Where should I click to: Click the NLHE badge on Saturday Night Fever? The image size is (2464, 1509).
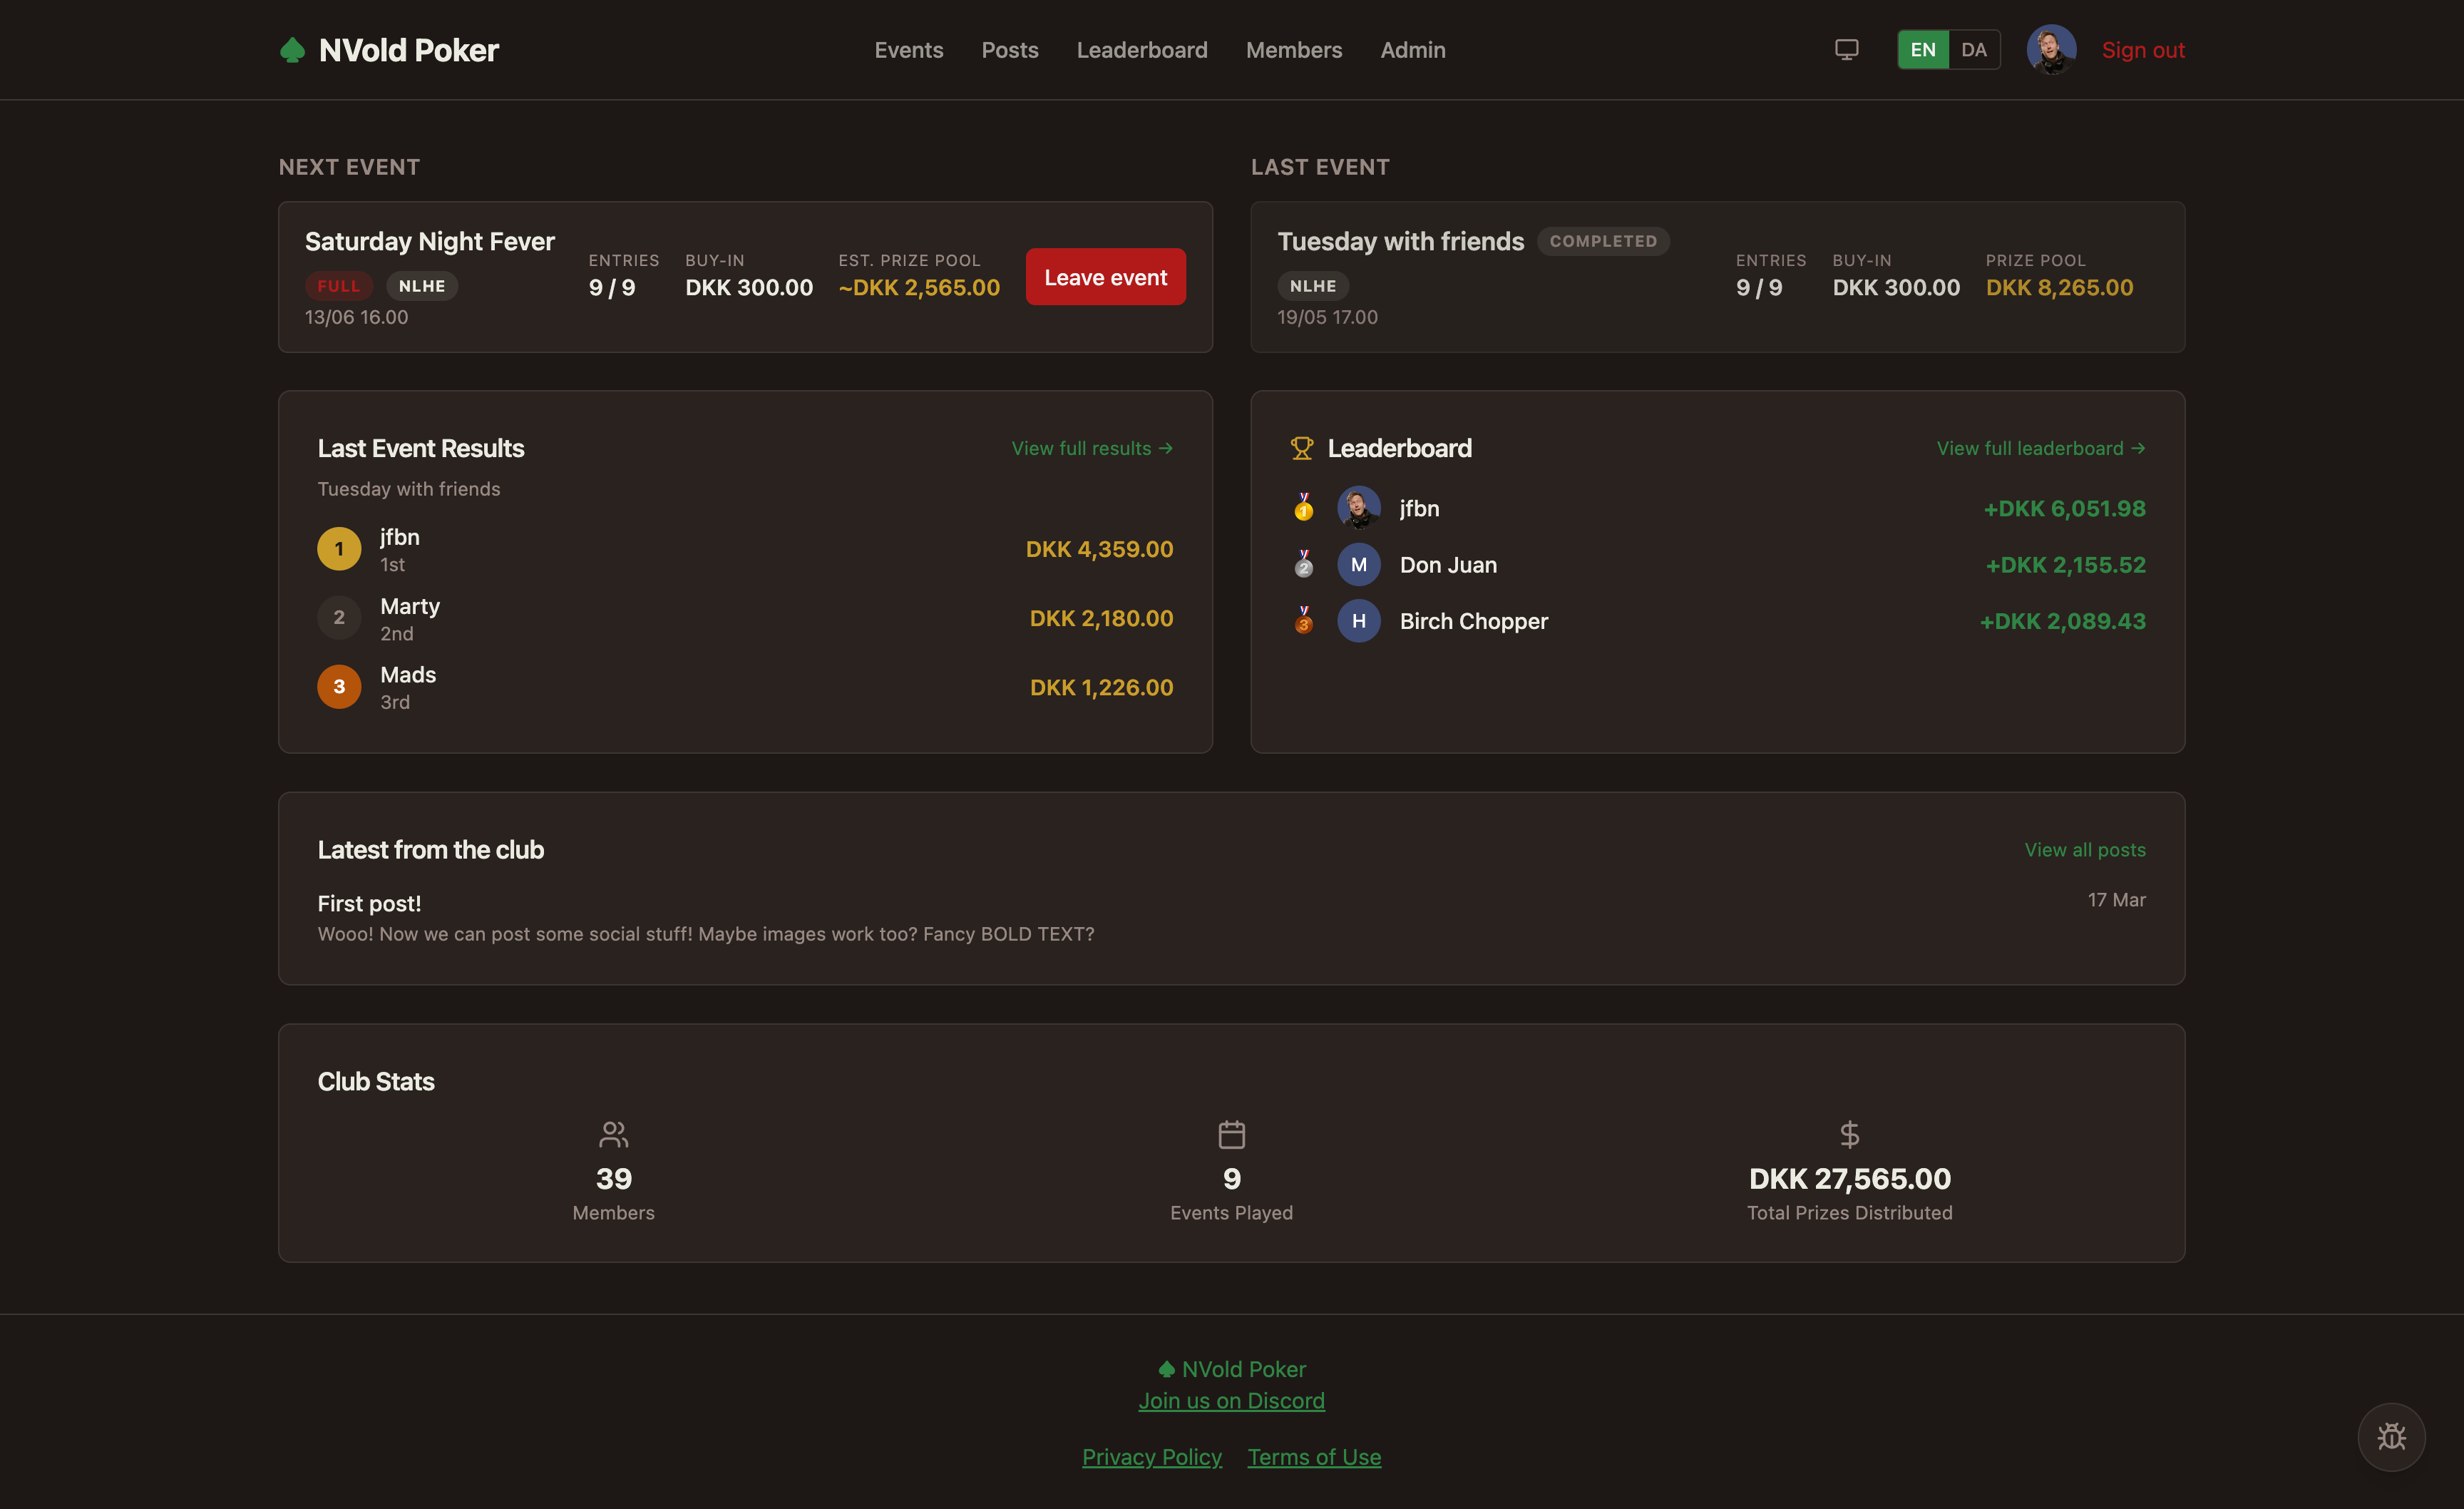point(421,286)
